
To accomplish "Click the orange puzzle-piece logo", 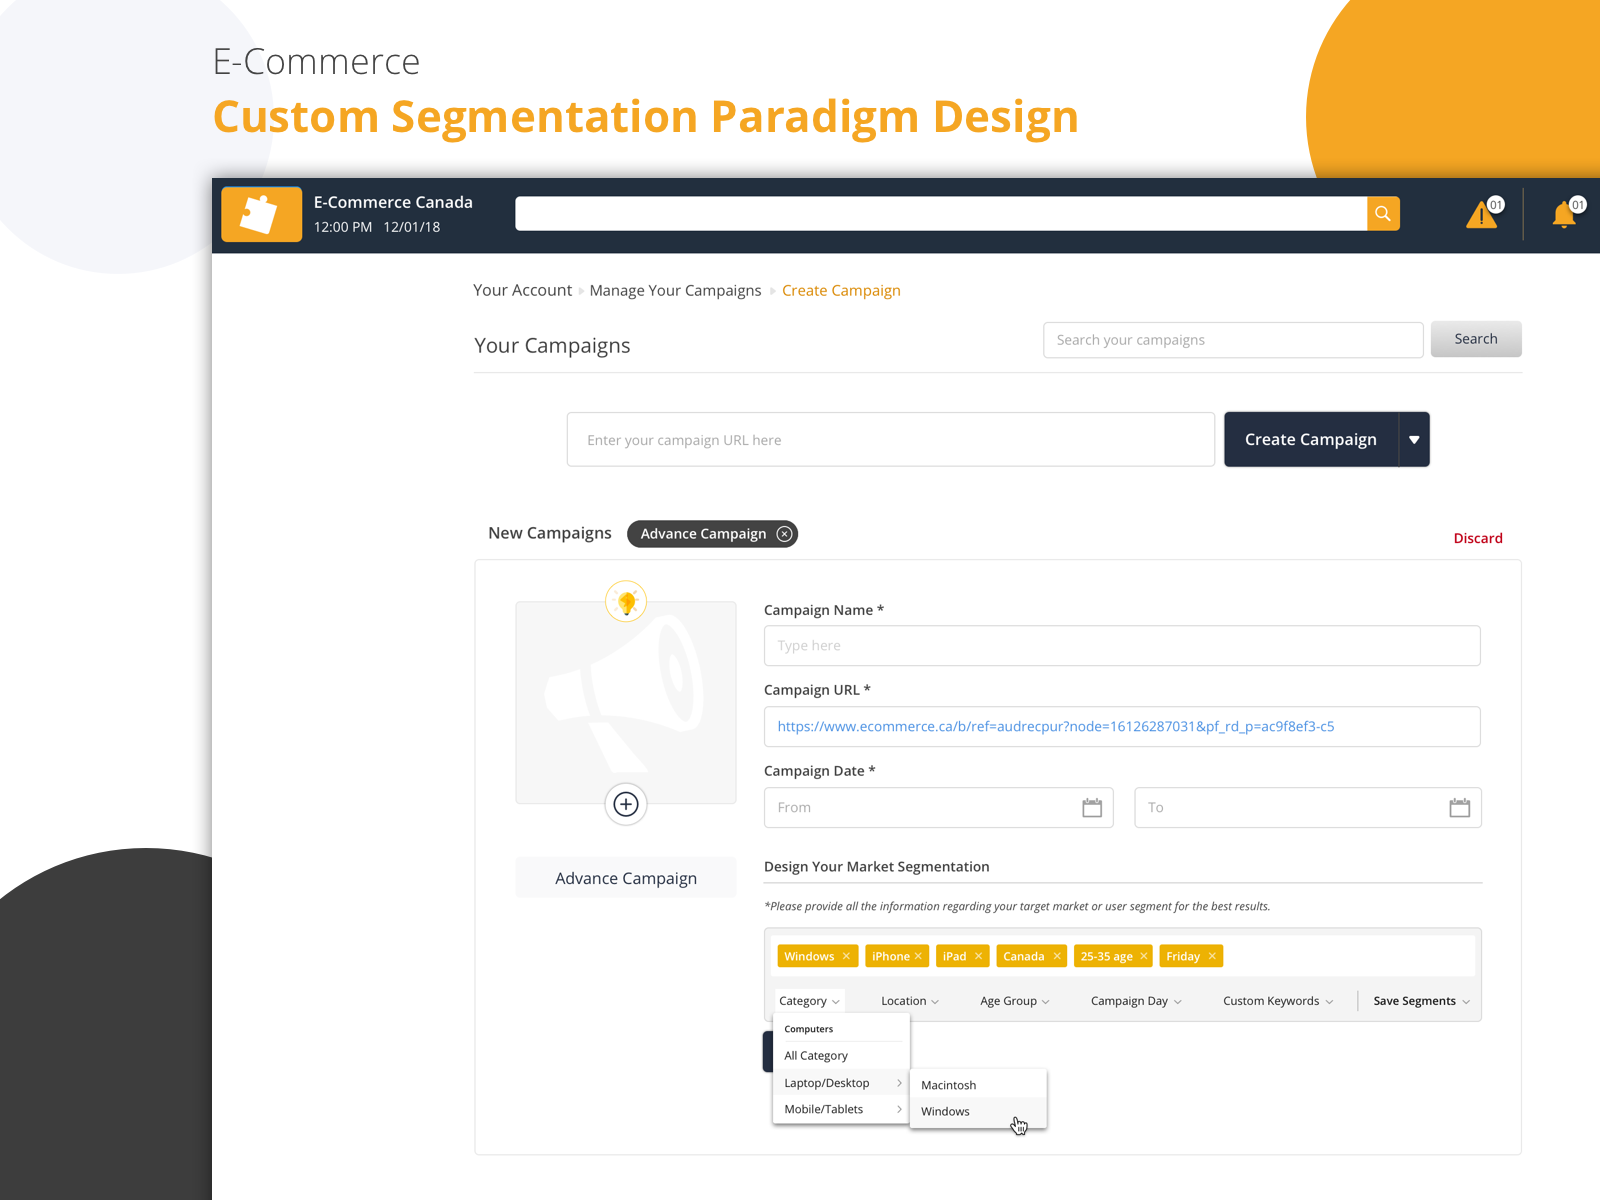I will tap(261, 214).
